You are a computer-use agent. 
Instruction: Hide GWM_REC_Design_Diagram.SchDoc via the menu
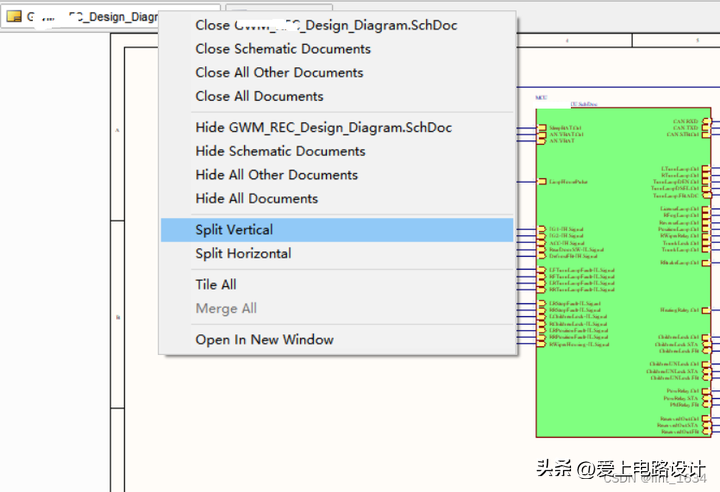coord(323,128)
